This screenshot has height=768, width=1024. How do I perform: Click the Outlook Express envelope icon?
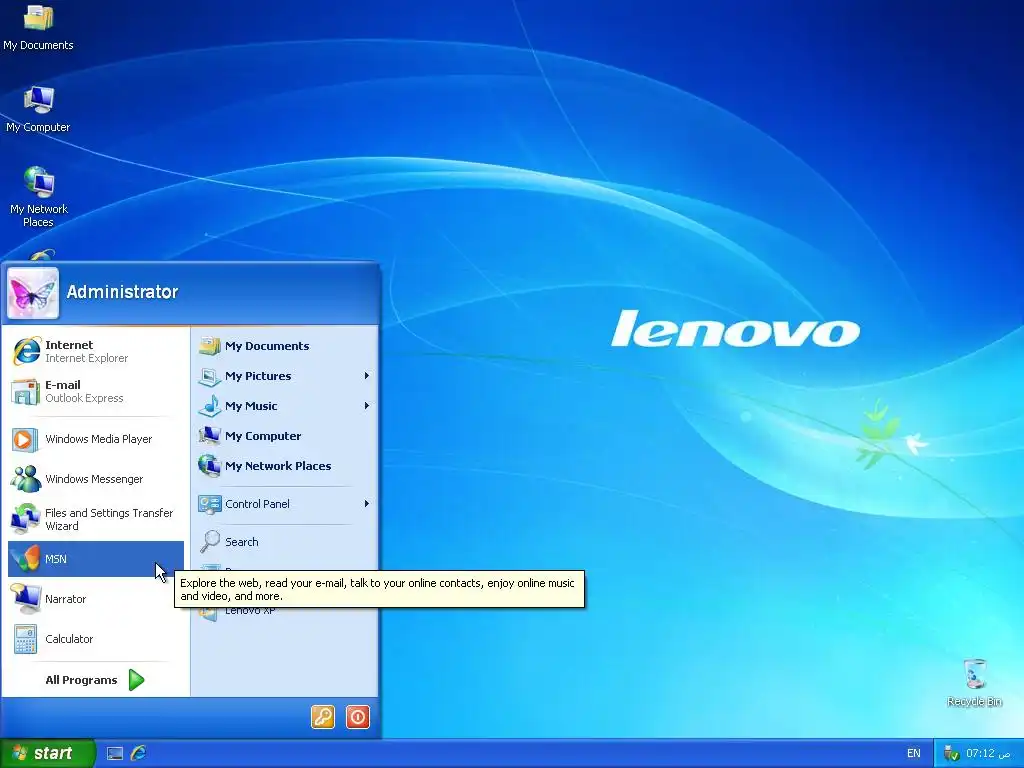pos(25,391)
